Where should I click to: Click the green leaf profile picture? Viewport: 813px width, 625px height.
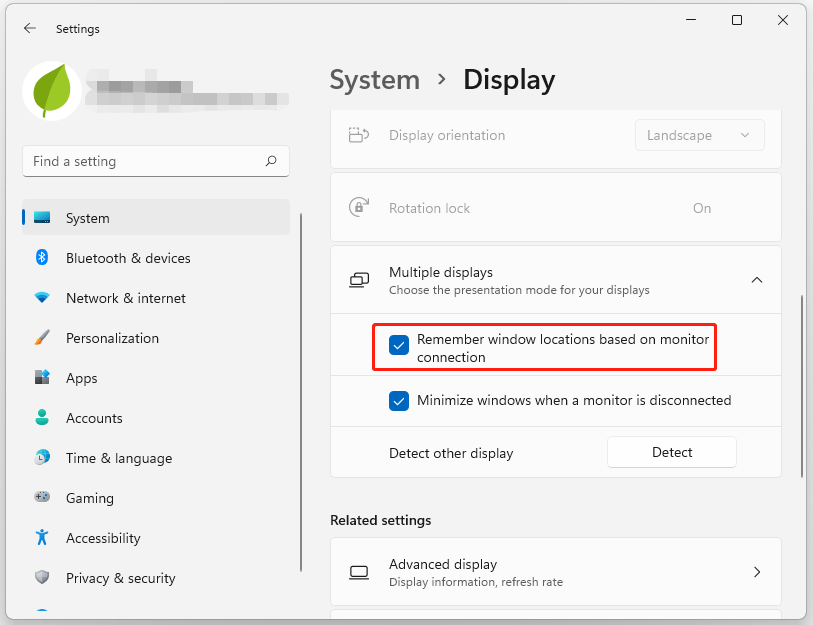coord(51,91)
